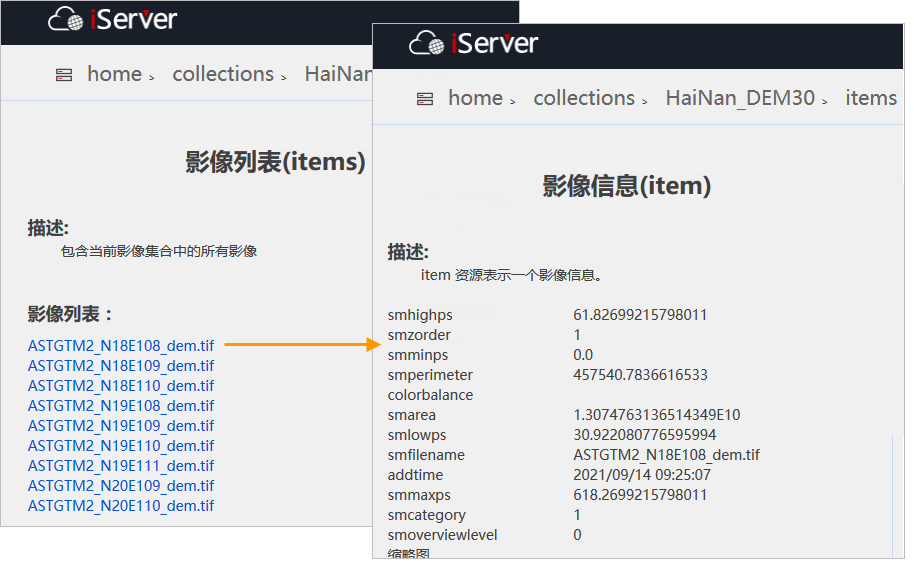
Task: Go to home in the front window breadcrumb
Action: 475,98
